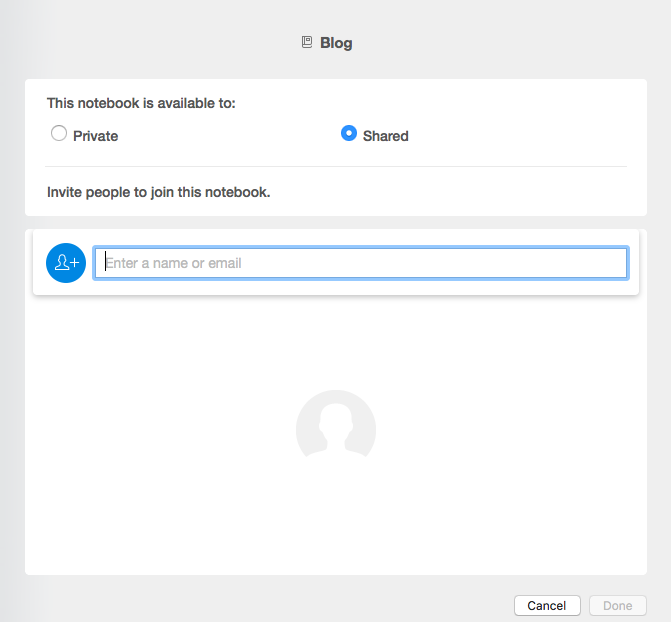Tap the round contact-plus button
671x622 pixels.
66,263
